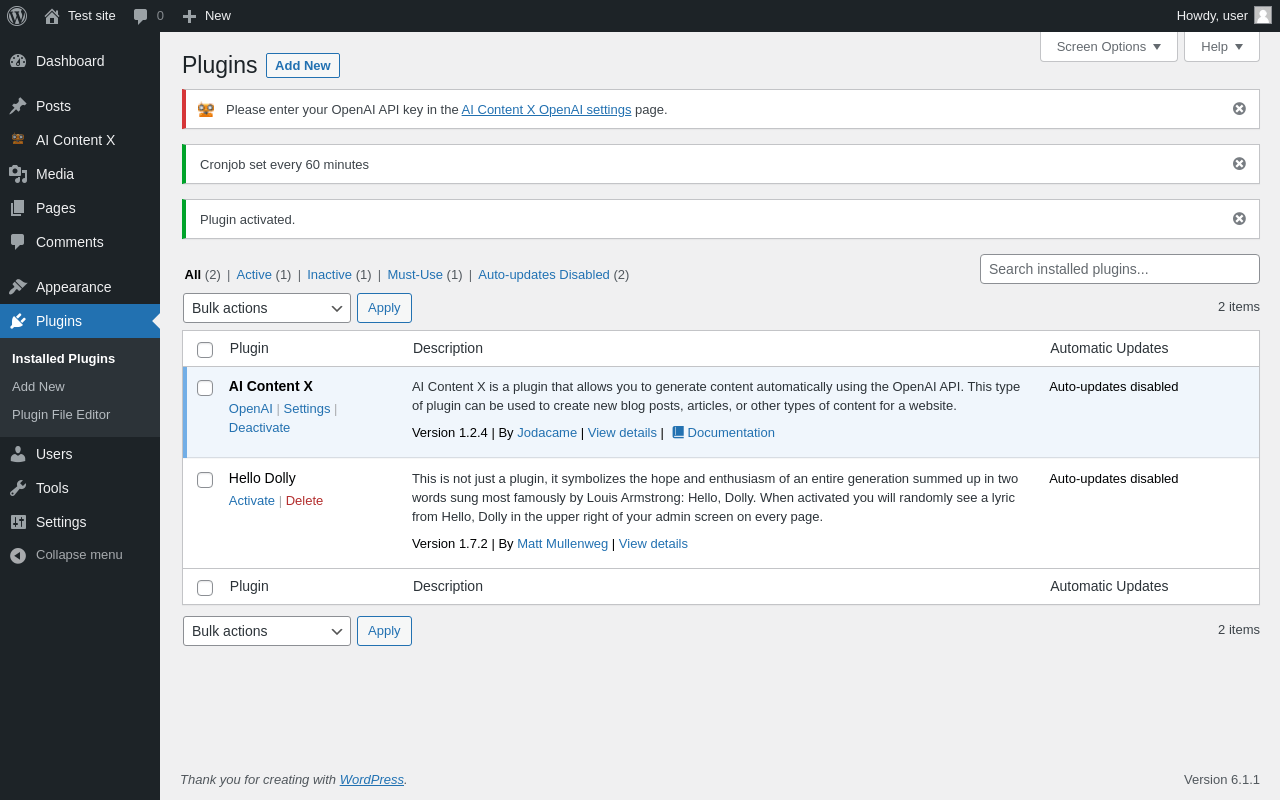This screenshot has width=1280, height=800.
Task: Expand the Screen Options panel
Action: click(1108, 46)
